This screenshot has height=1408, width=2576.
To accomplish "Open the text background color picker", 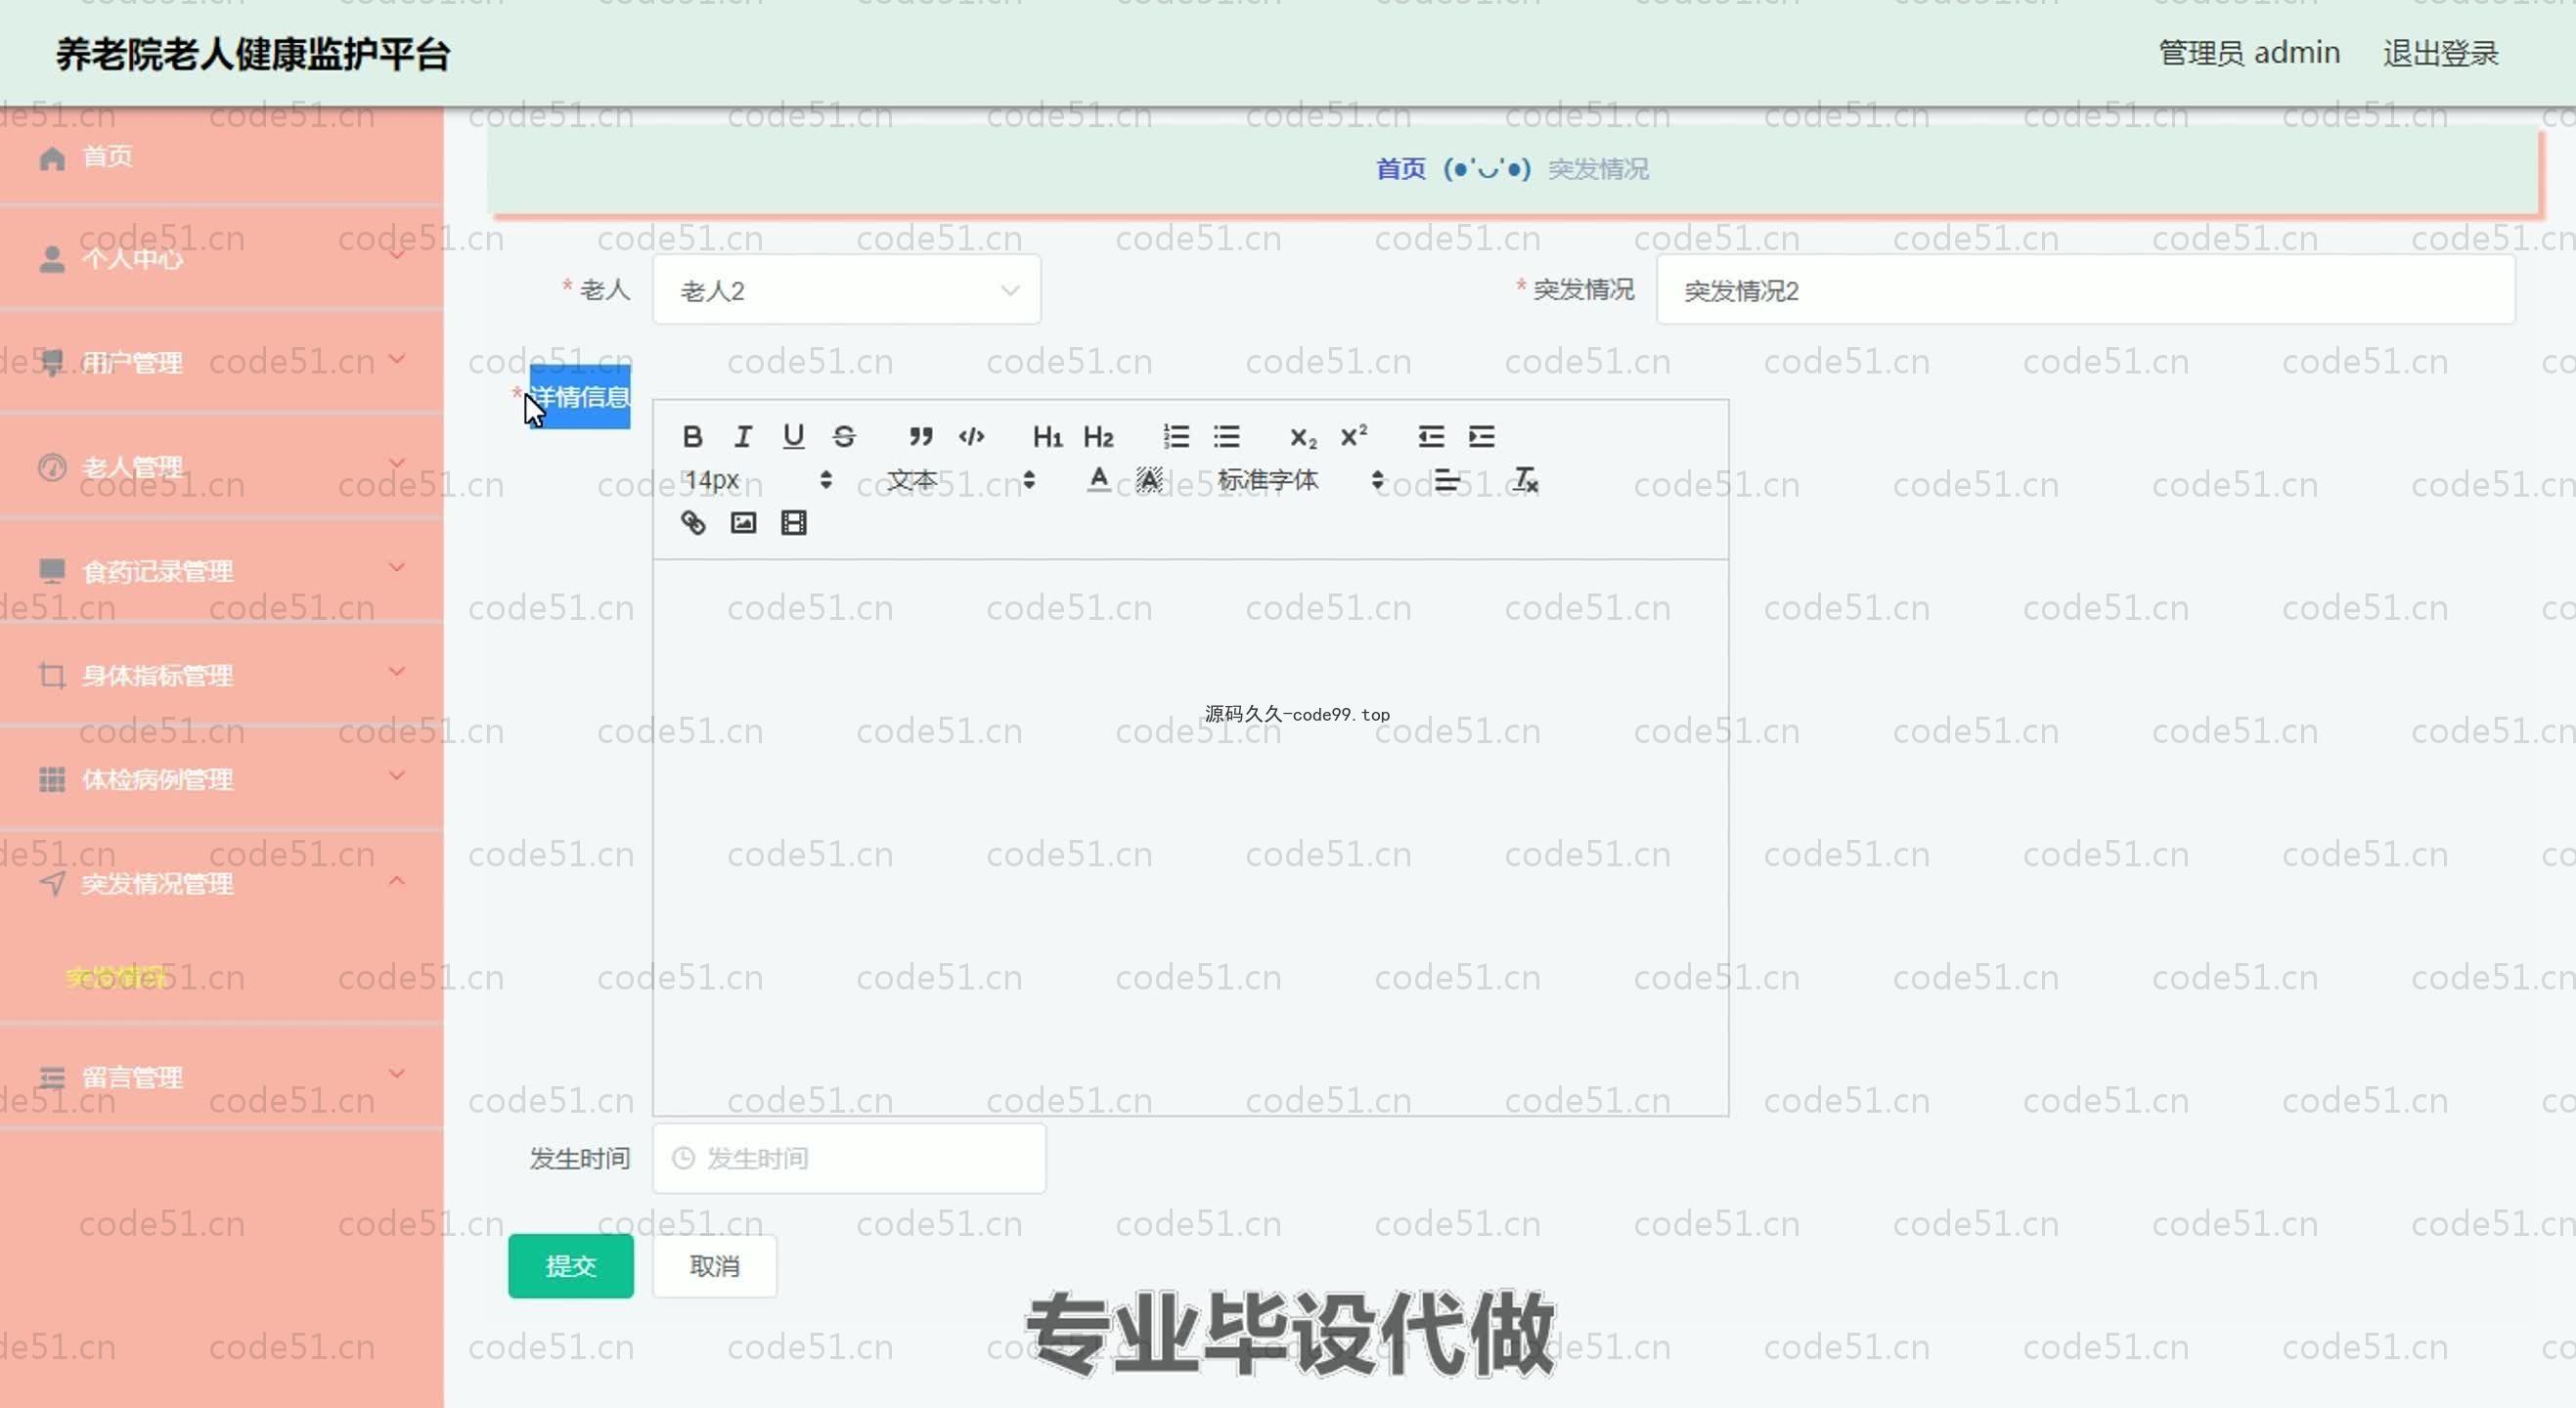I will [x=1149, y=480].
